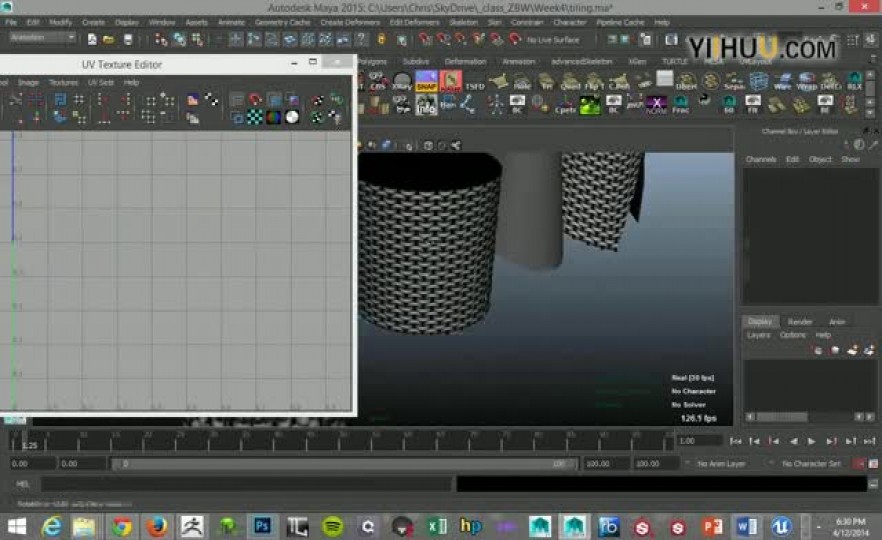Open Channels menu in Channel Box
This screenshot has height=540, width=882.
(760, 159)
